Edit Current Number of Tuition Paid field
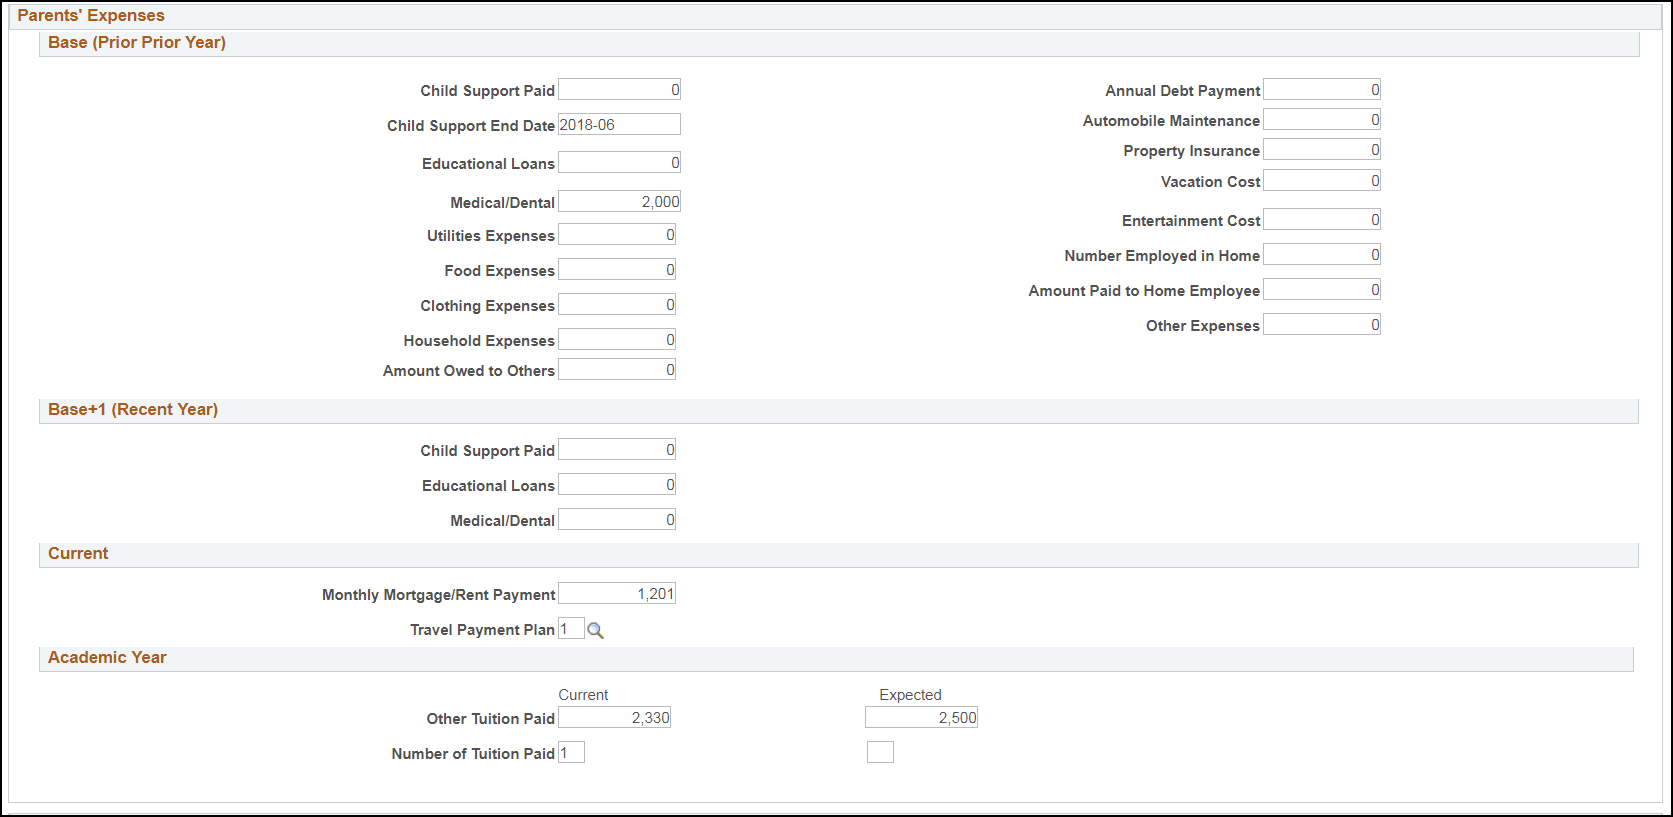The width and height of the screenshot is (1673, 817). click(x=571, y=753)
